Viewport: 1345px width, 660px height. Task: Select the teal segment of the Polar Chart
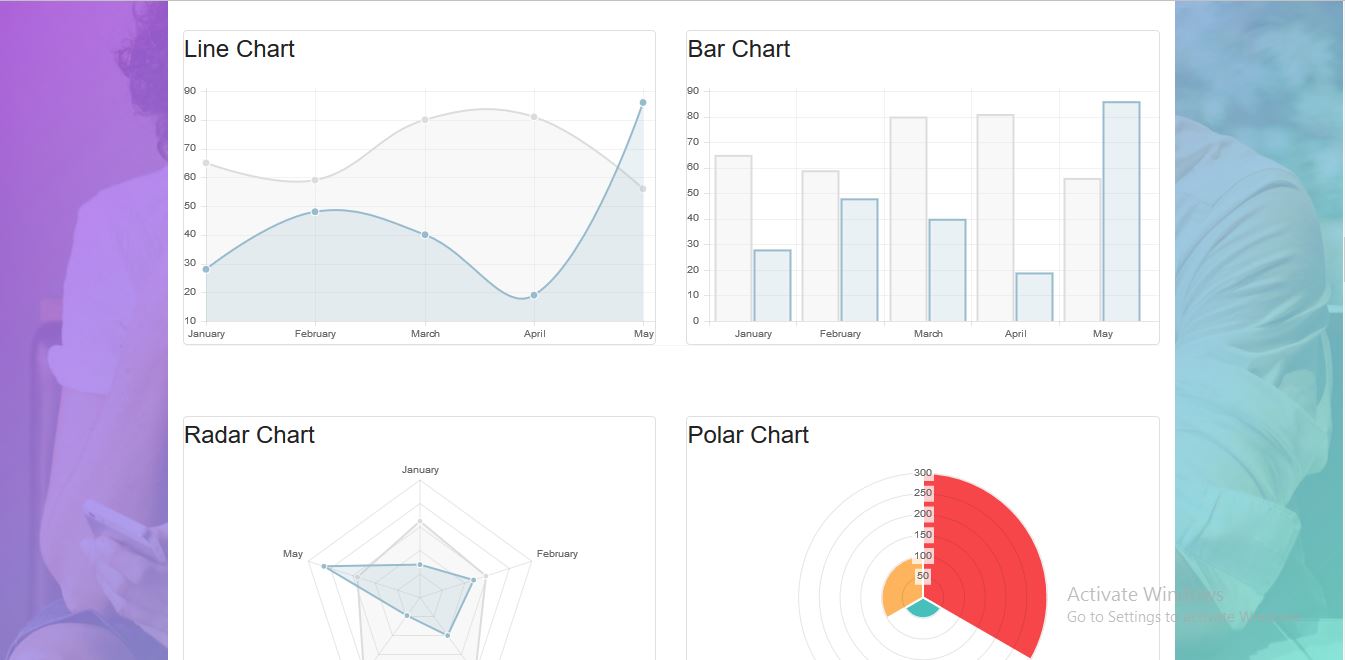pos(922,607)
